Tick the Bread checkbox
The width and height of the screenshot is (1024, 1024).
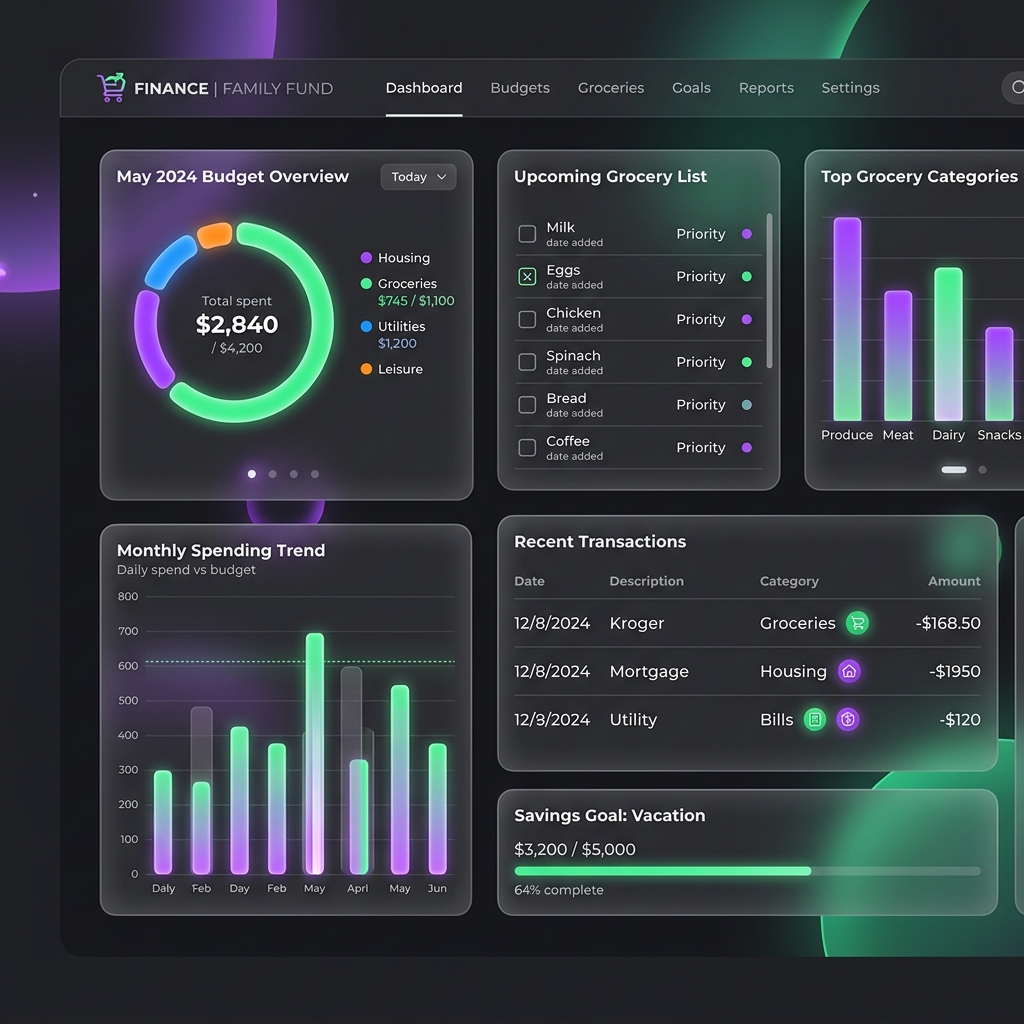coord(527,405)
